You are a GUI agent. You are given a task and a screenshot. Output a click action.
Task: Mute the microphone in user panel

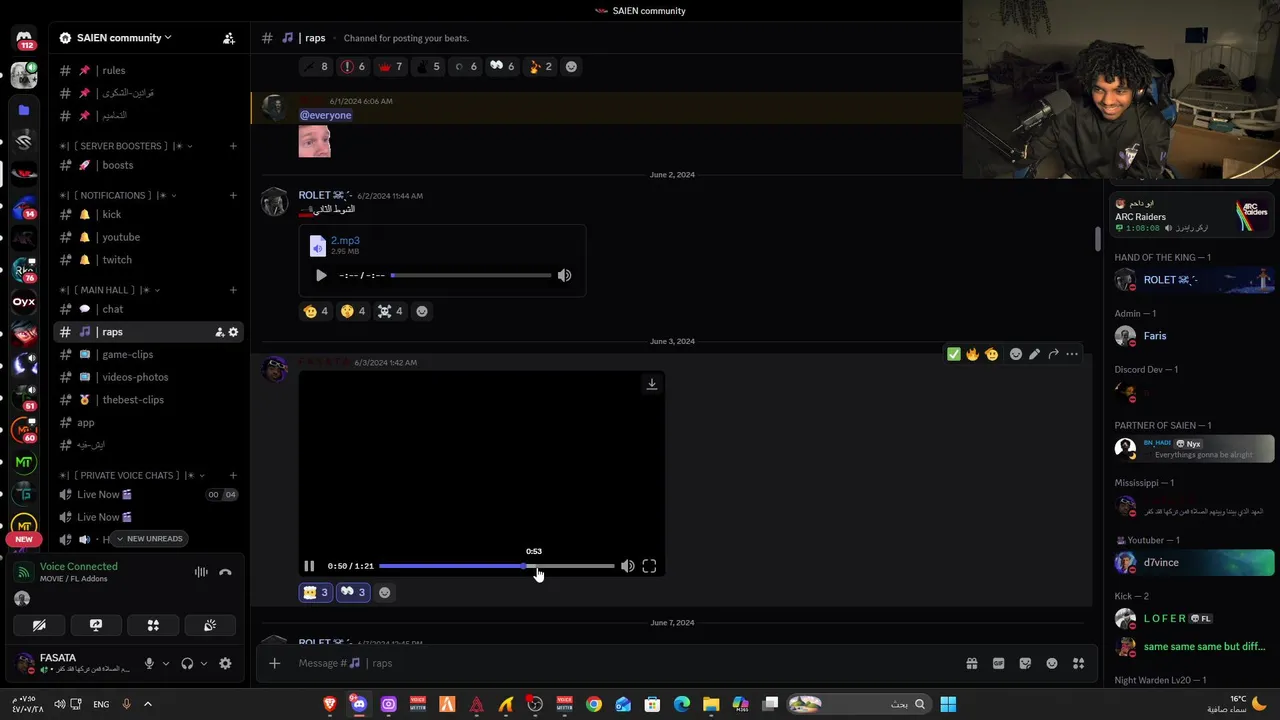click(x=149, y=663)
